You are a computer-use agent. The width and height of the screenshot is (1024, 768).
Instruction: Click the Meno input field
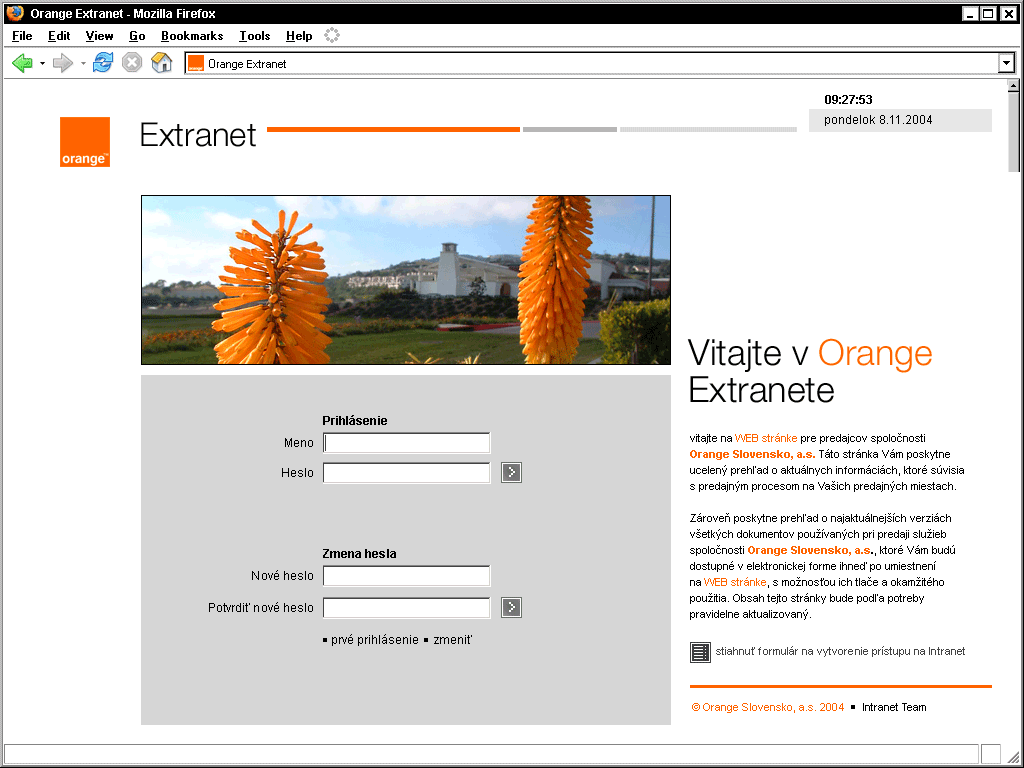tap(406, 443)
